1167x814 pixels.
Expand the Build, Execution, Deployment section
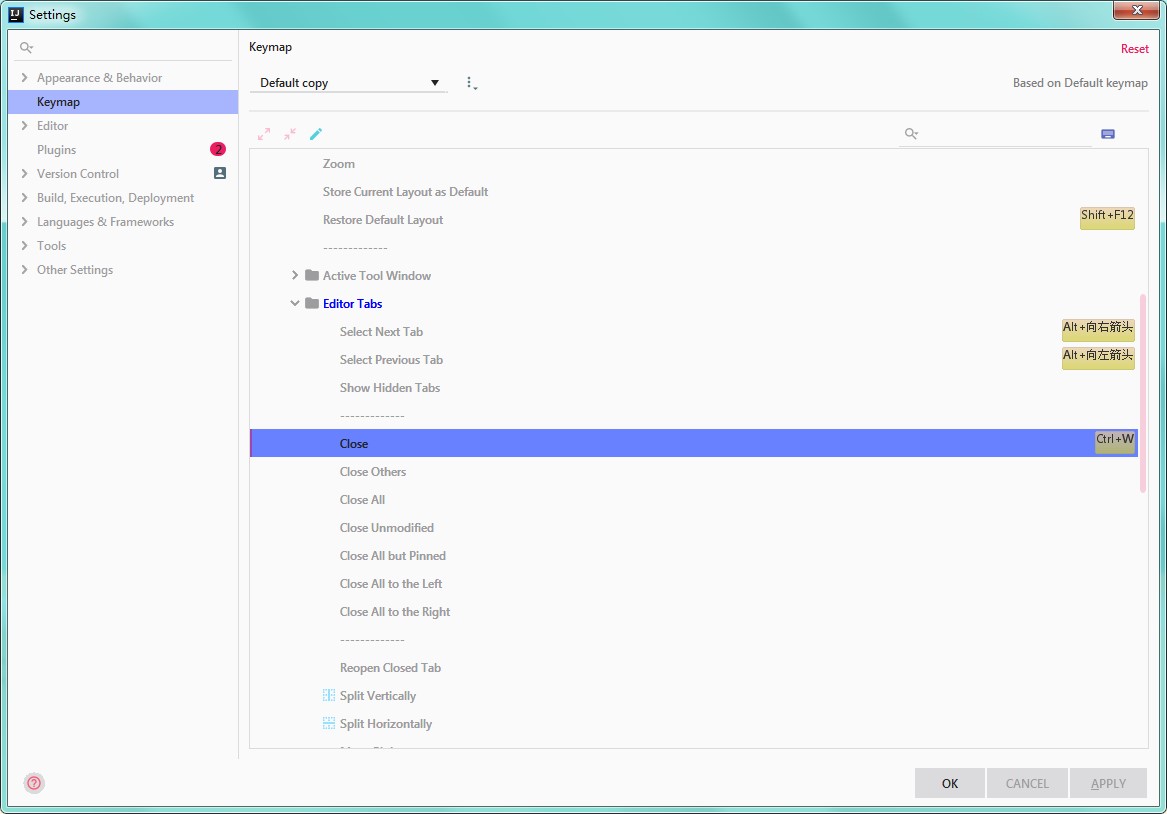(x=24, y=198)
